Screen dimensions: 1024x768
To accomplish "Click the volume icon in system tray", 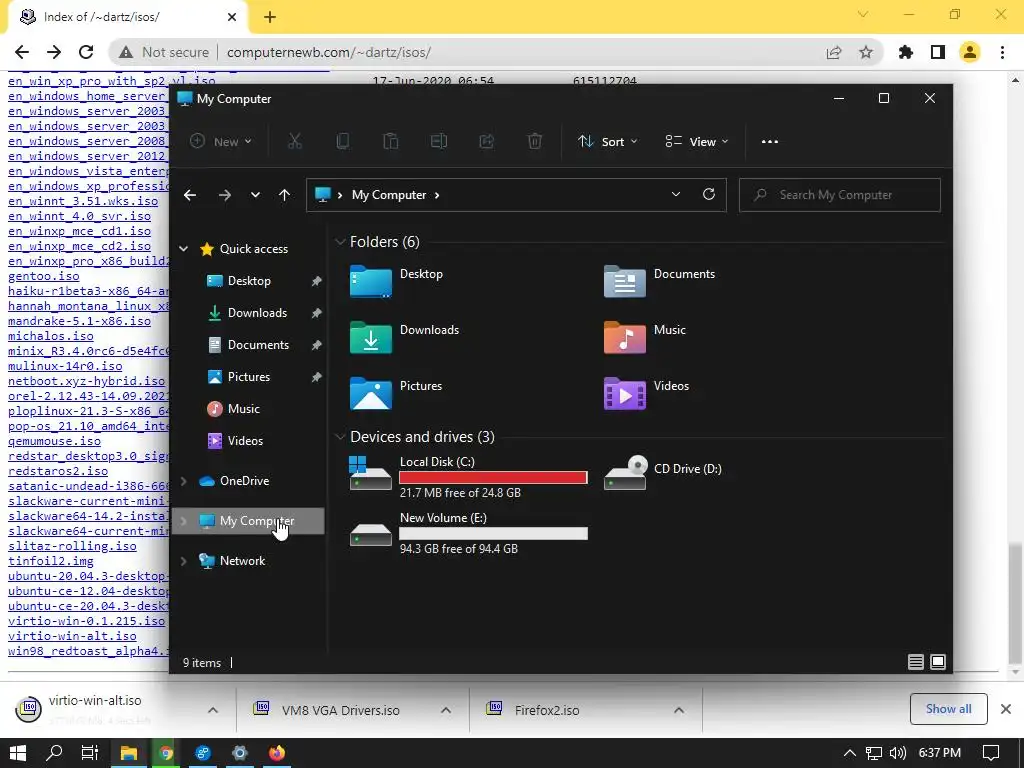I will 898,753.
